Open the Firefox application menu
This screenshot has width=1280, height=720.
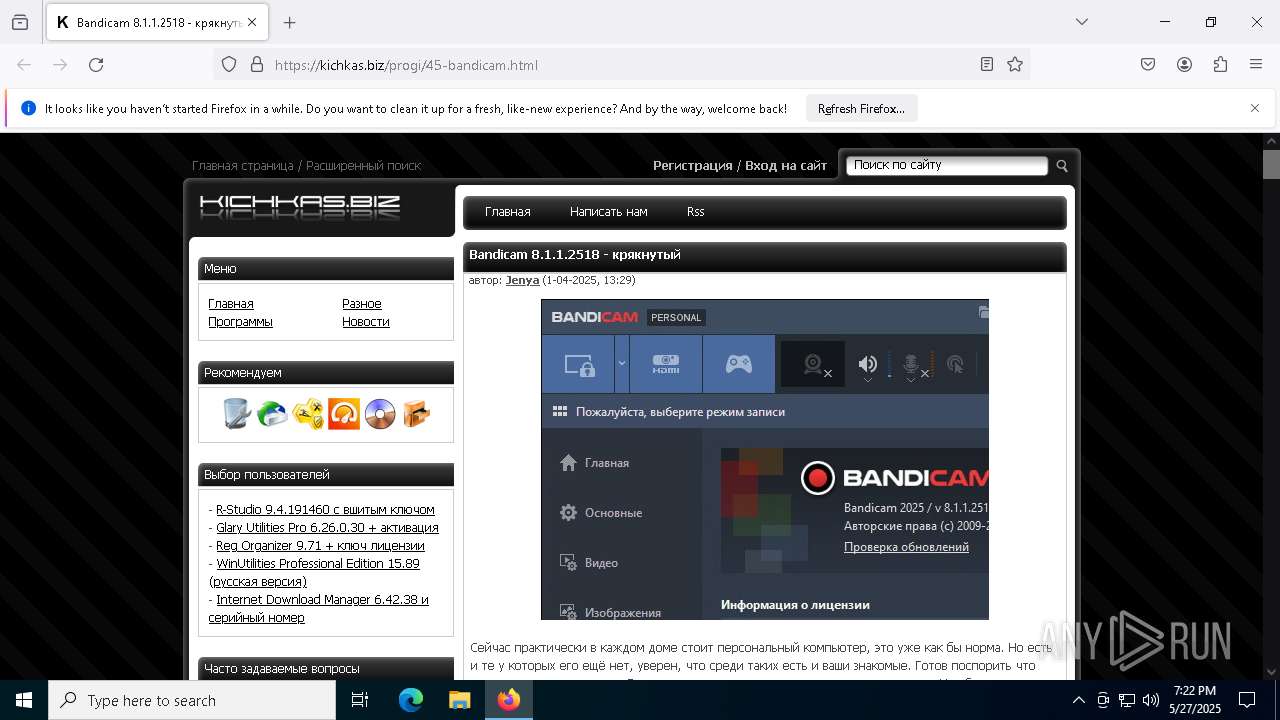[1256, 65]
